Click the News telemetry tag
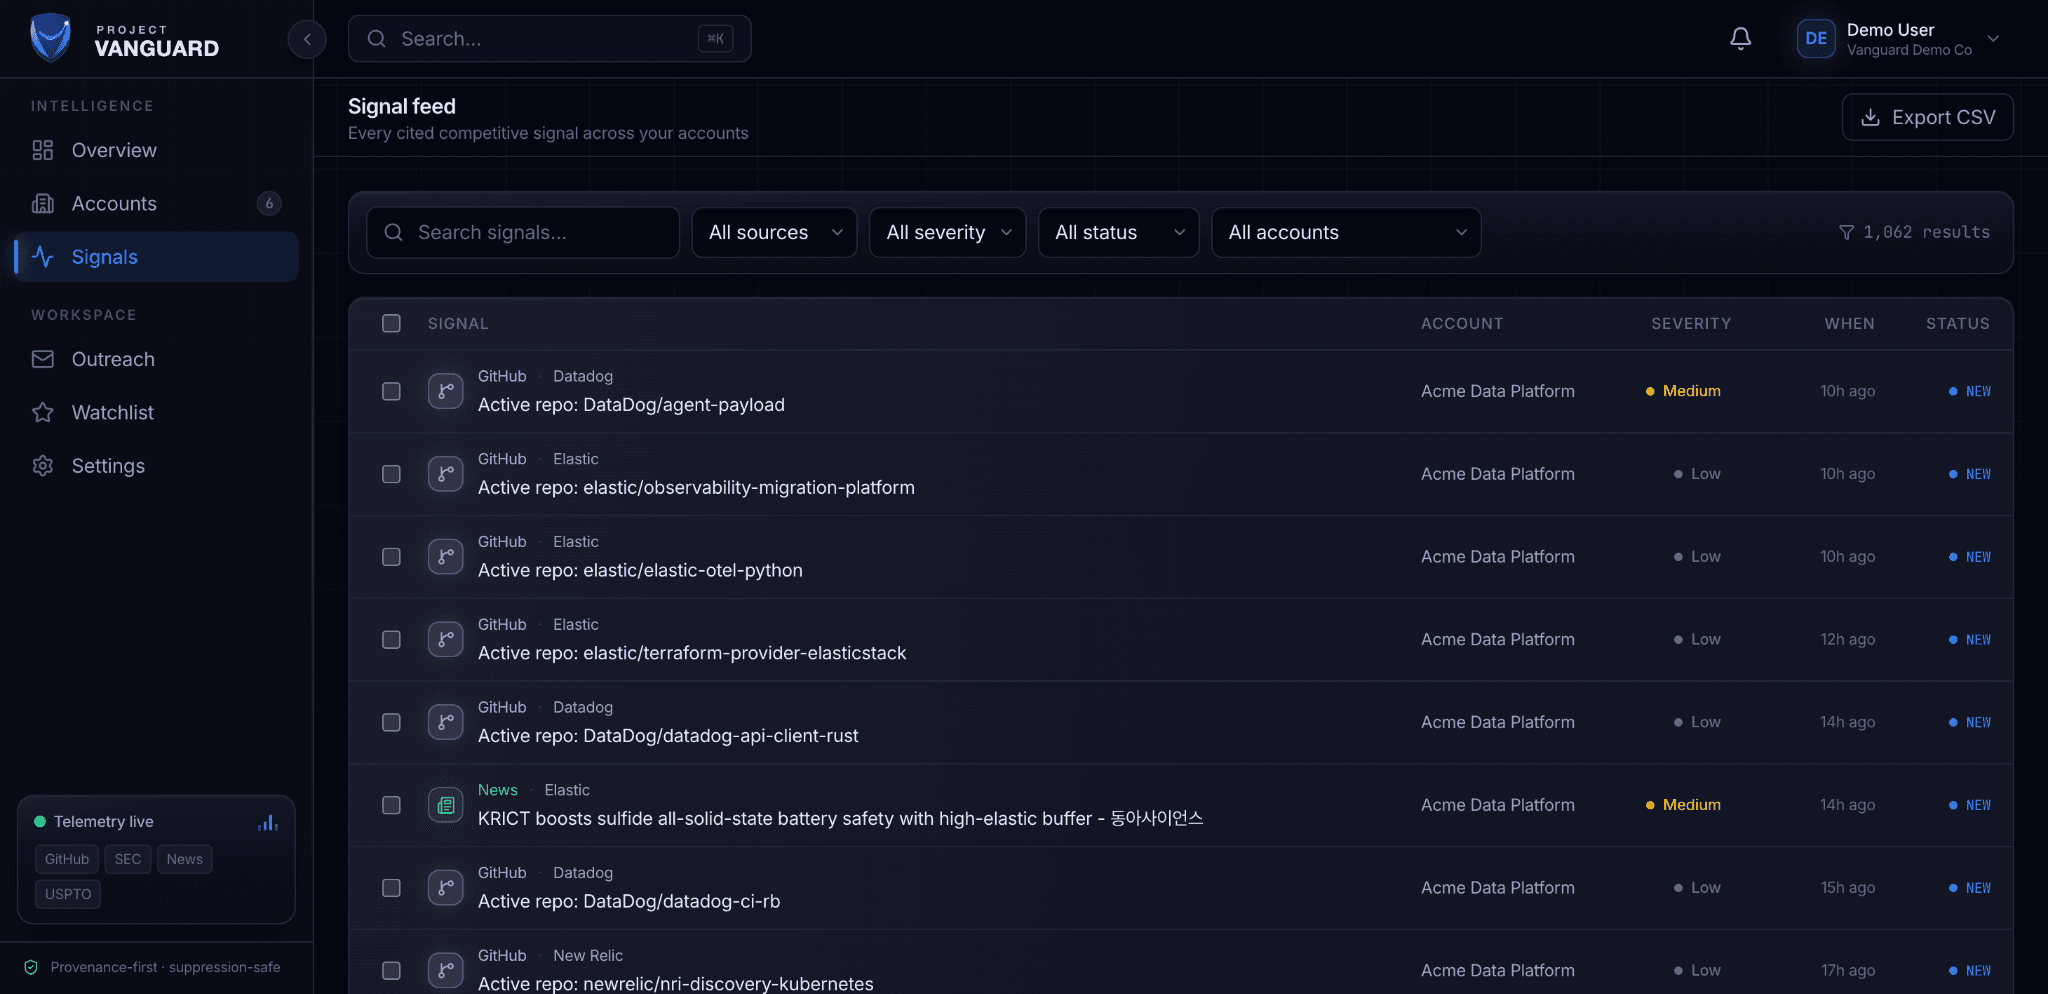Image resolution: width=2048 pixels, height=994 pixels. click(184, 859)
